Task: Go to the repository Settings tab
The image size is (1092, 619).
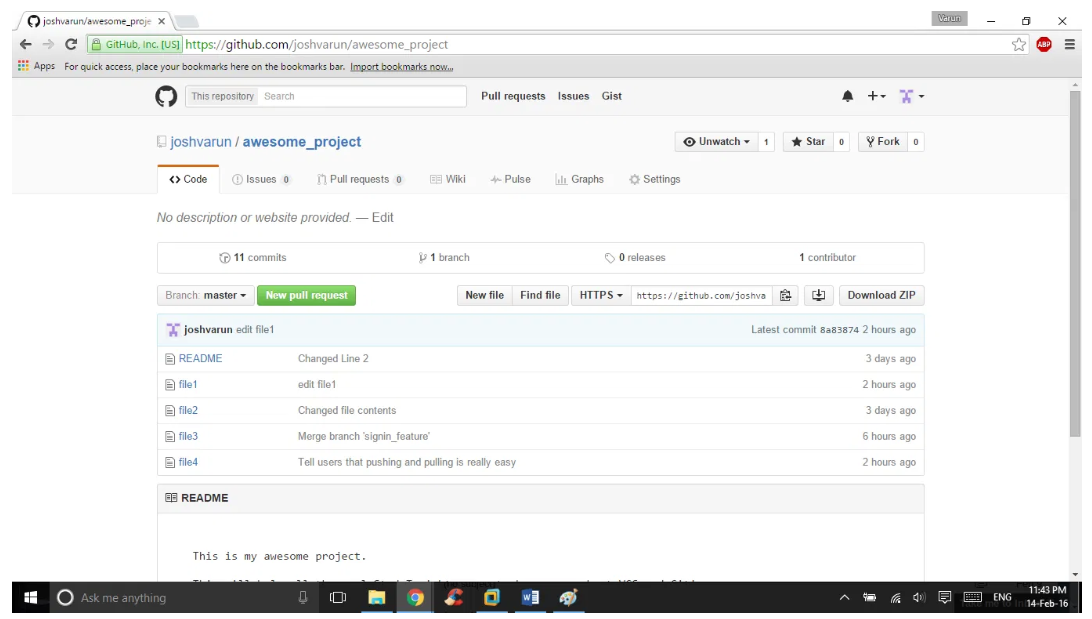Action: pos(655,179)
